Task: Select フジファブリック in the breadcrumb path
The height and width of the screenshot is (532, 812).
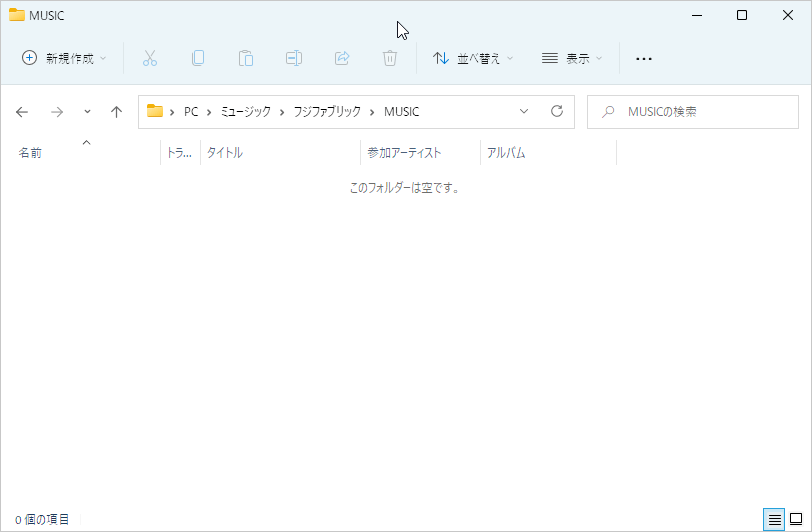Action: click(327, 112)
